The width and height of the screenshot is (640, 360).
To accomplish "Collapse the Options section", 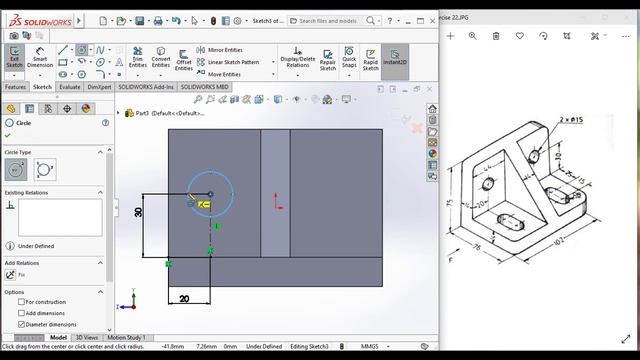I will tap(100, 292).
